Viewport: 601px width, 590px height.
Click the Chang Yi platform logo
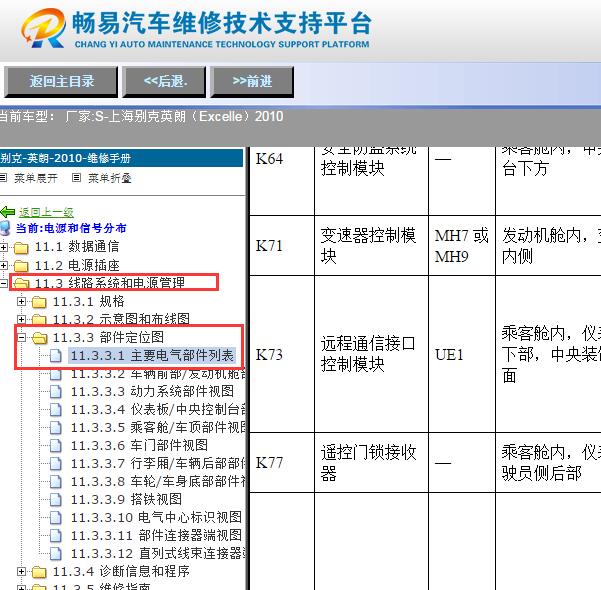[43, 28]
